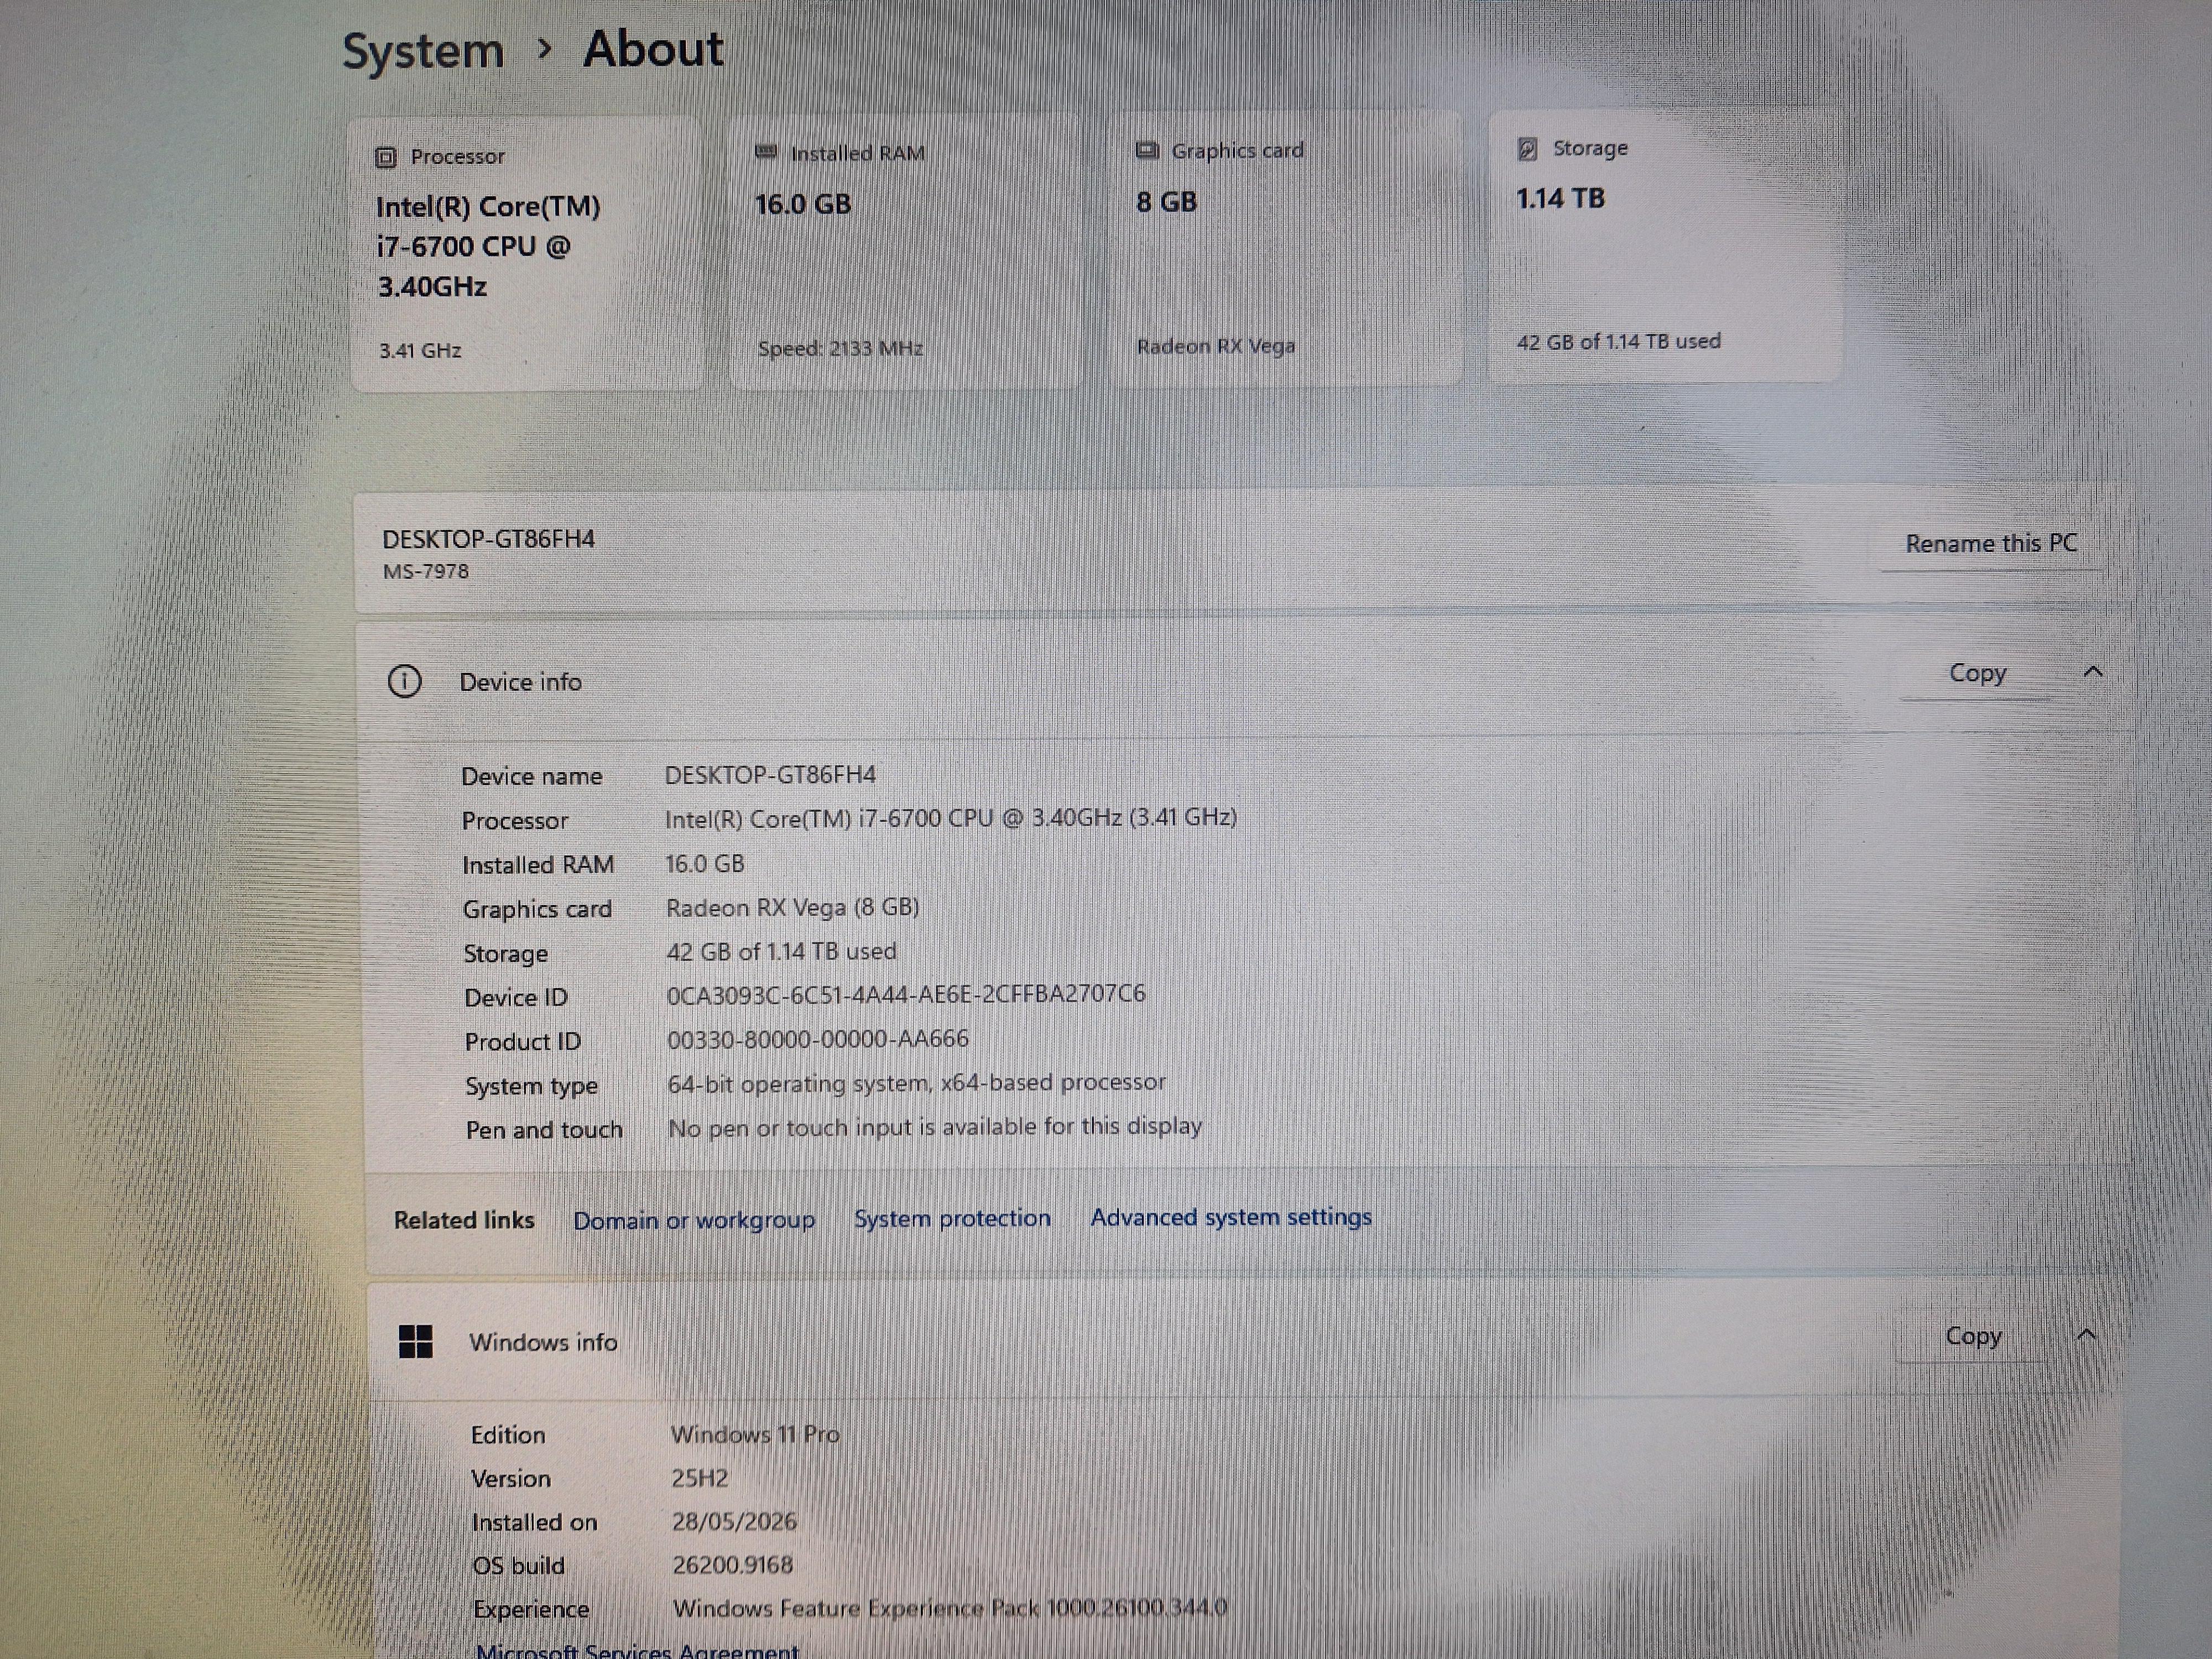This screenshot has width=2212, height=1659.
Task: Collapse the Device info section chevron
Action: [2092, 672]
